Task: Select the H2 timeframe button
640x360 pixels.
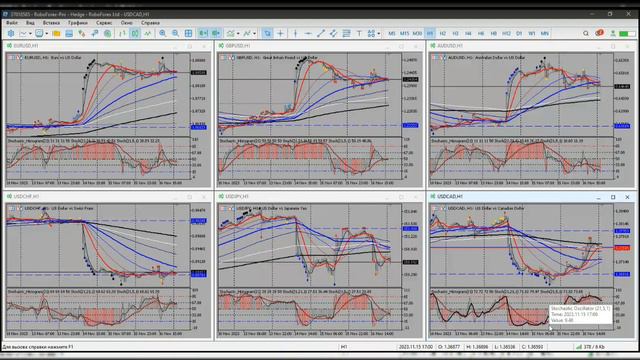Action: coord(442,33)
